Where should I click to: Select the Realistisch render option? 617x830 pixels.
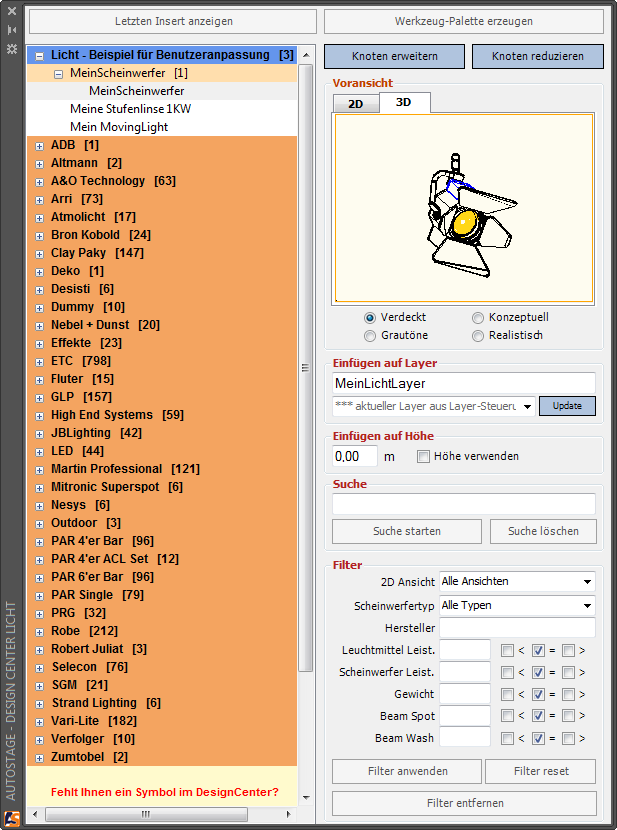pos(478,335)
